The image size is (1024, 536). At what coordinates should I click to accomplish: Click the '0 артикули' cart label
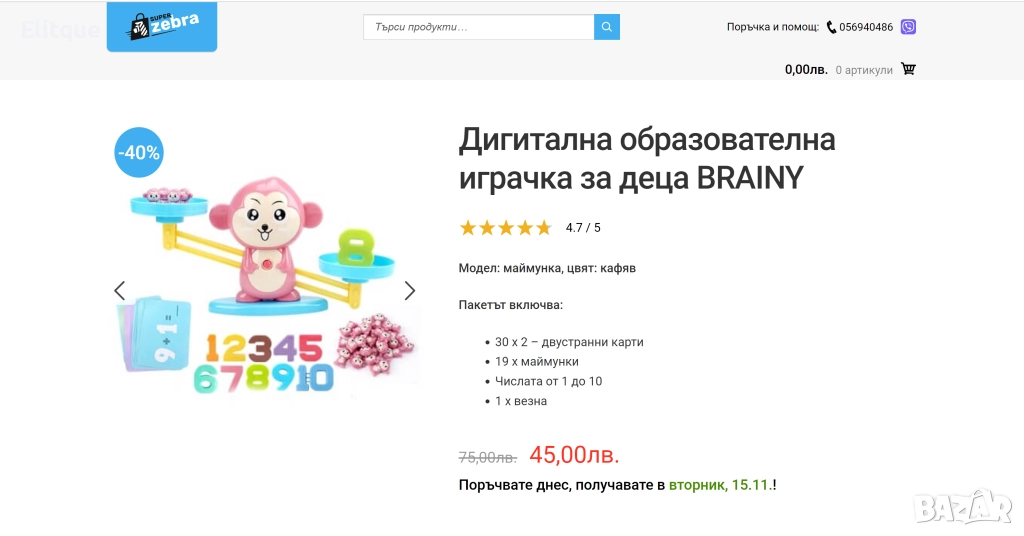coord(864,70)
